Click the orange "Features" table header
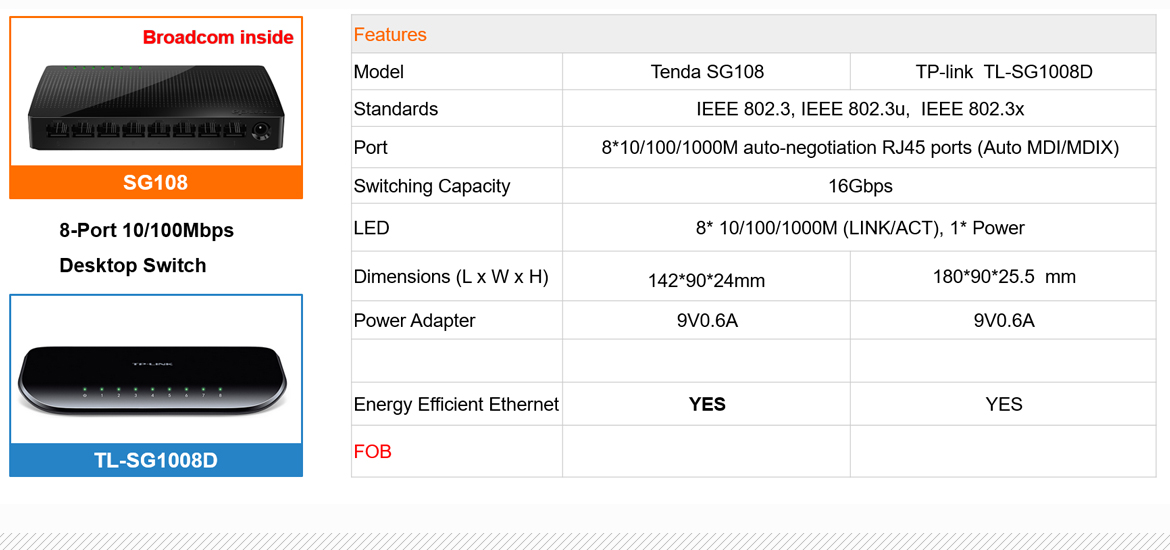The height and width of the screenshot is (550, 1170). pos(390,35)
